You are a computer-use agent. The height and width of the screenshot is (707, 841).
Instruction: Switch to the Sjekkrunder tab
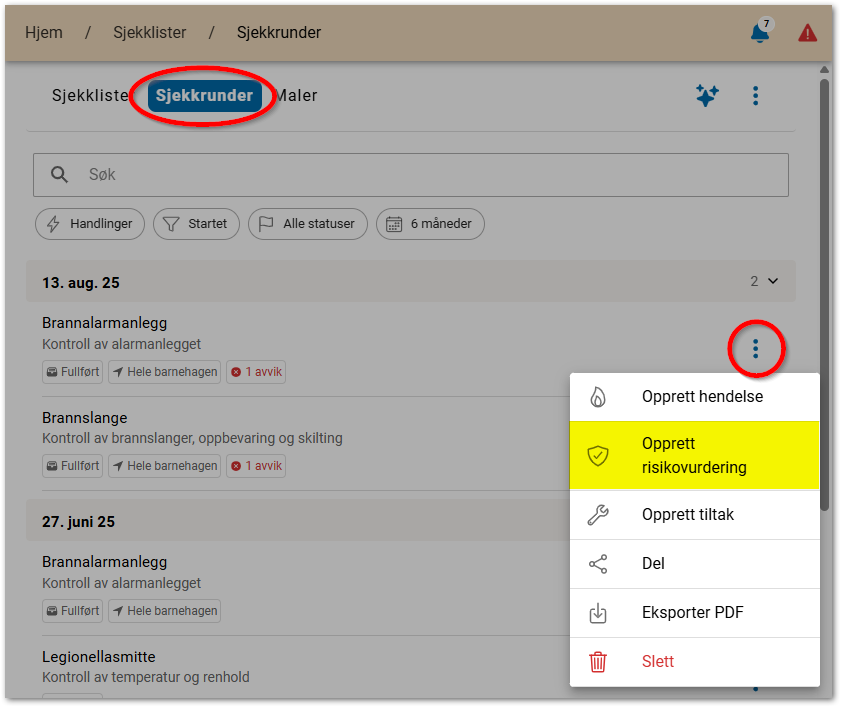204,96
